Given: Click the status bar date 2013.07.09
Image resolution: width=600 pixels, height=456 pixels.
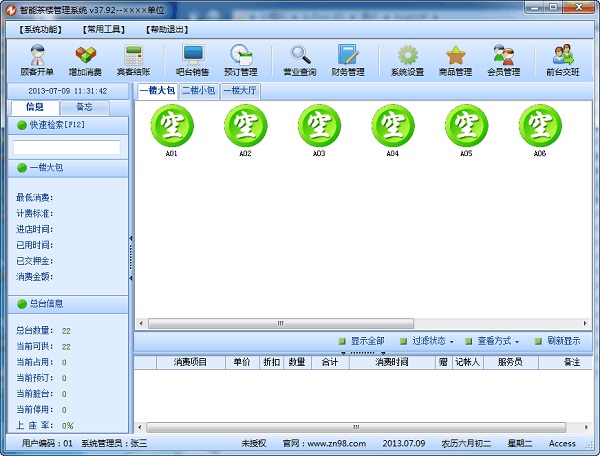Looking at the screenshot, I should tap(404, 444).
